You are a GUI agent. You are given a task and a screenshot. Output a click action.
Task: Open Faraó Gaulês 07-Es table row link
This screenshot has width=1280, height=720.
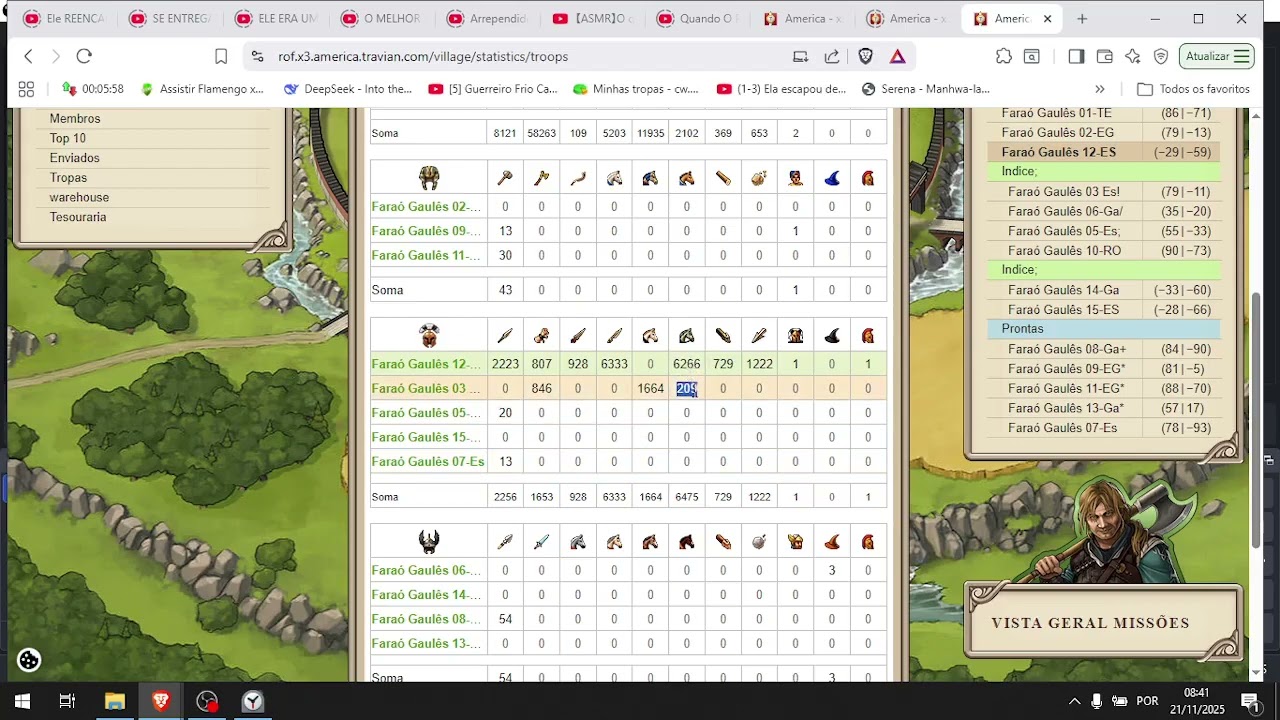428,462
